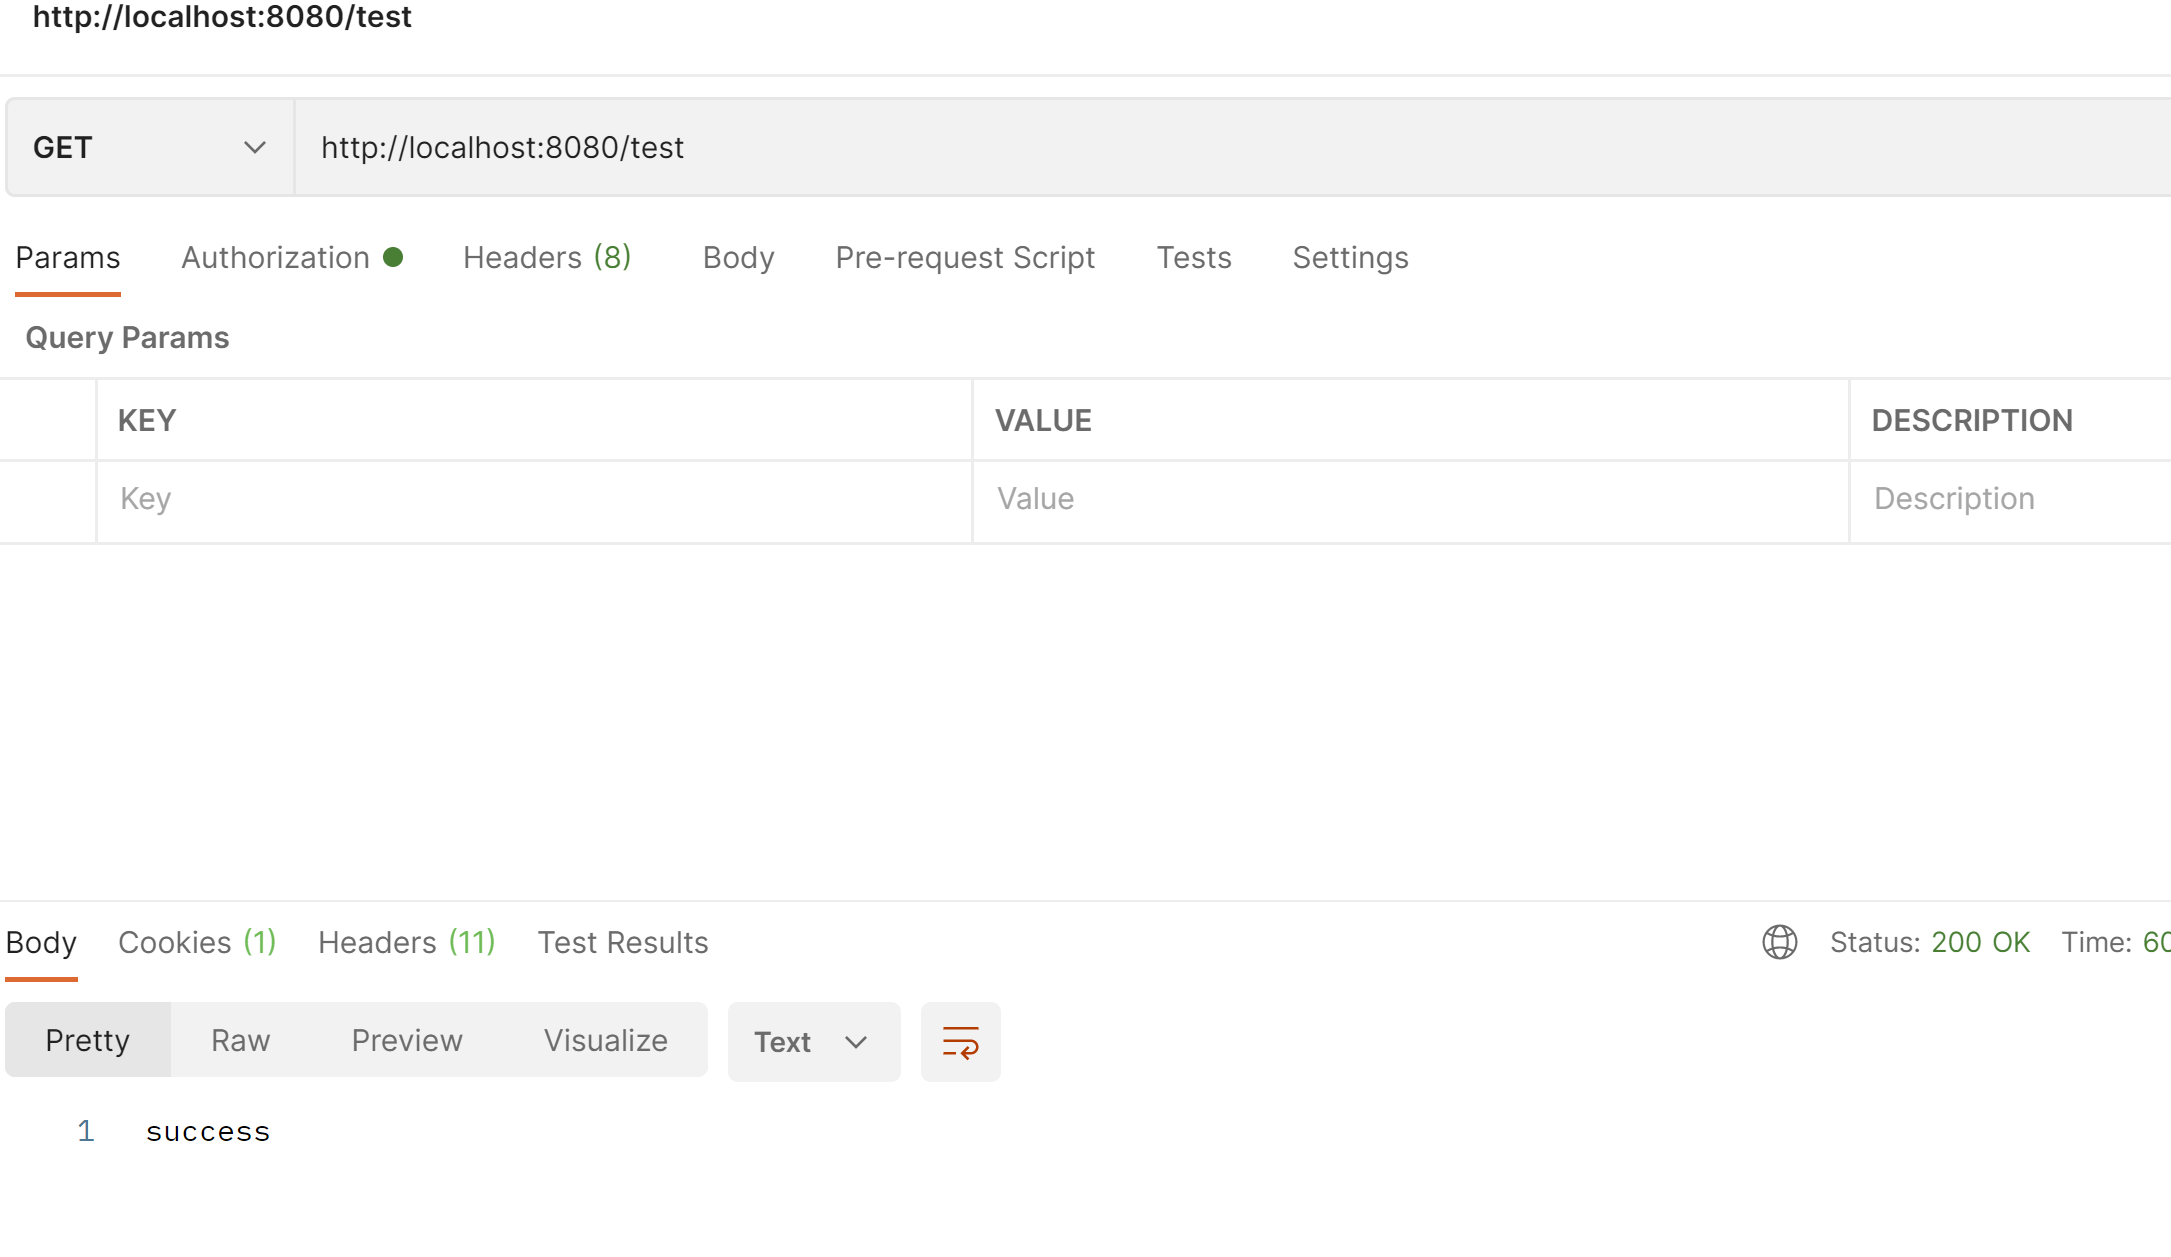The width and height of the screenshot is (2171, 1257).
Task: Click the query param Key field
Action: click(534, 499)
